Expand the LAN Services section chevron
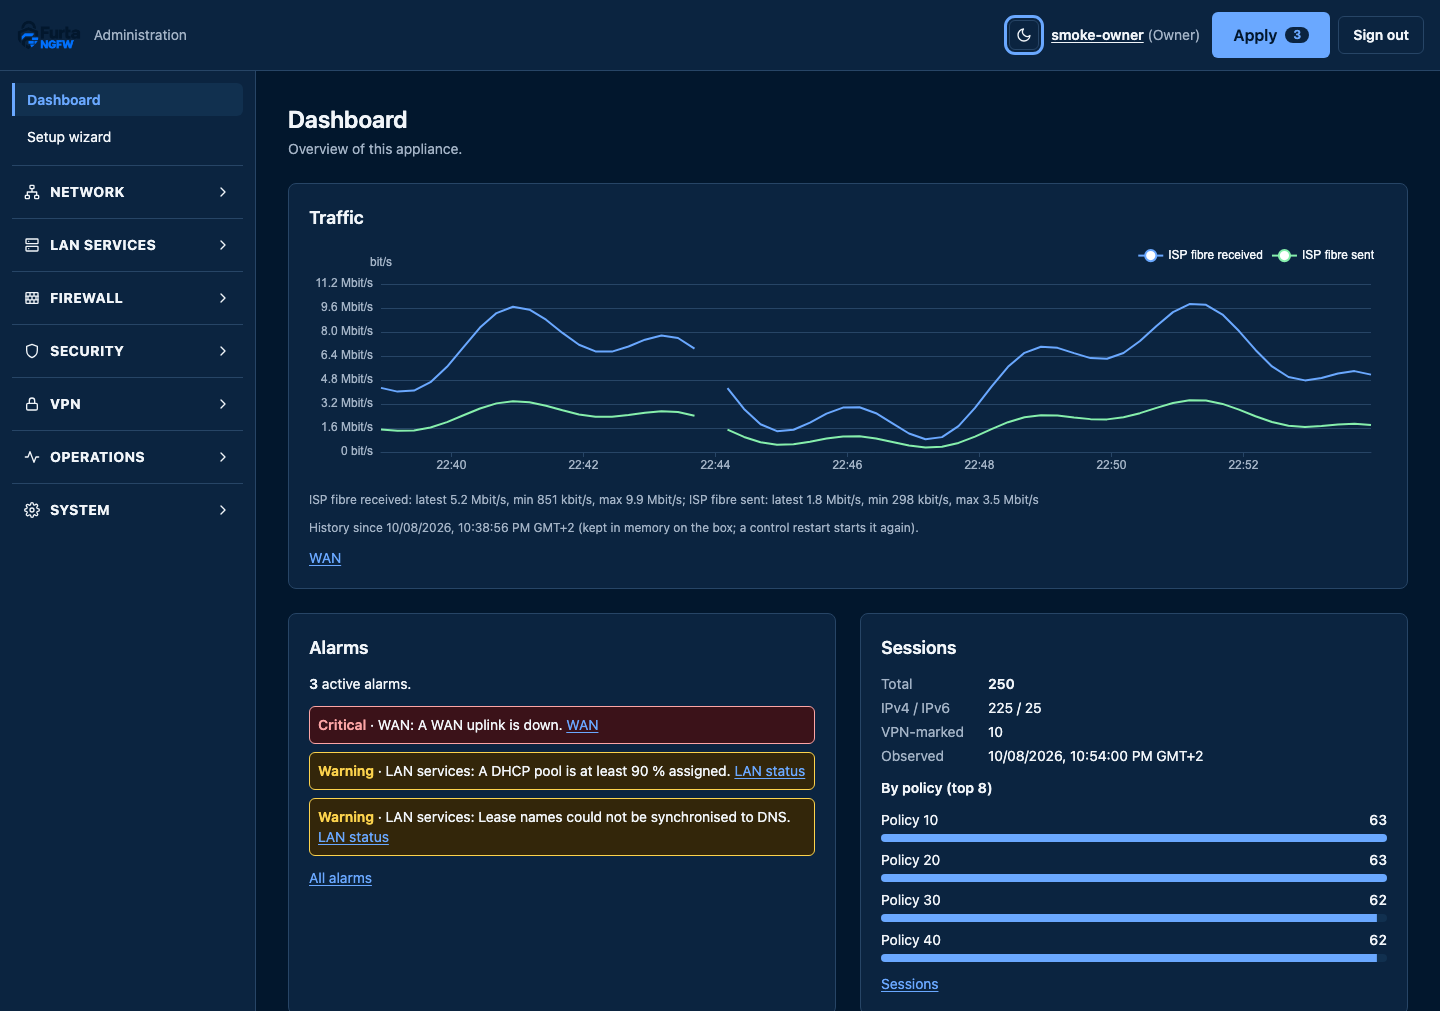This screenshot has height=1011, width=1440. coord(223,245)
